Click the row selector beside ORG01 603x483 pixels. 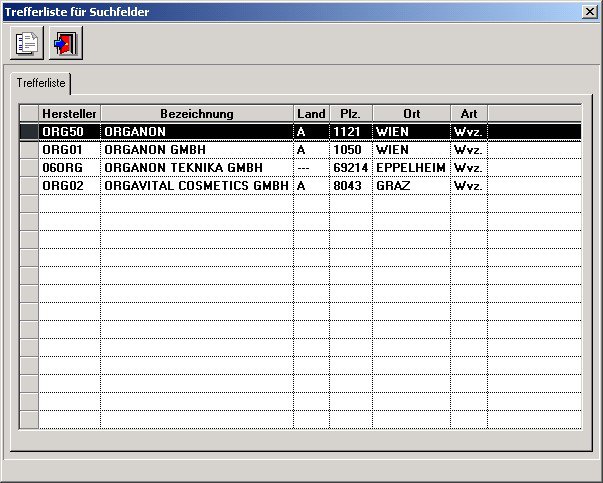click(x=29, y=150)
